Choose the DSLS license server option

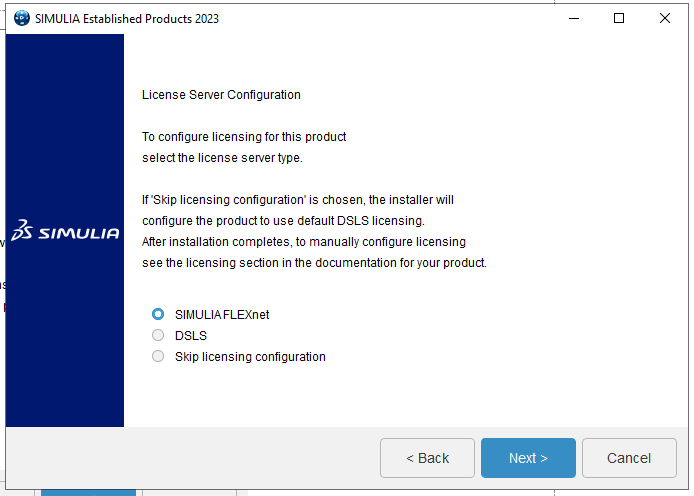(x=158, y=335)
